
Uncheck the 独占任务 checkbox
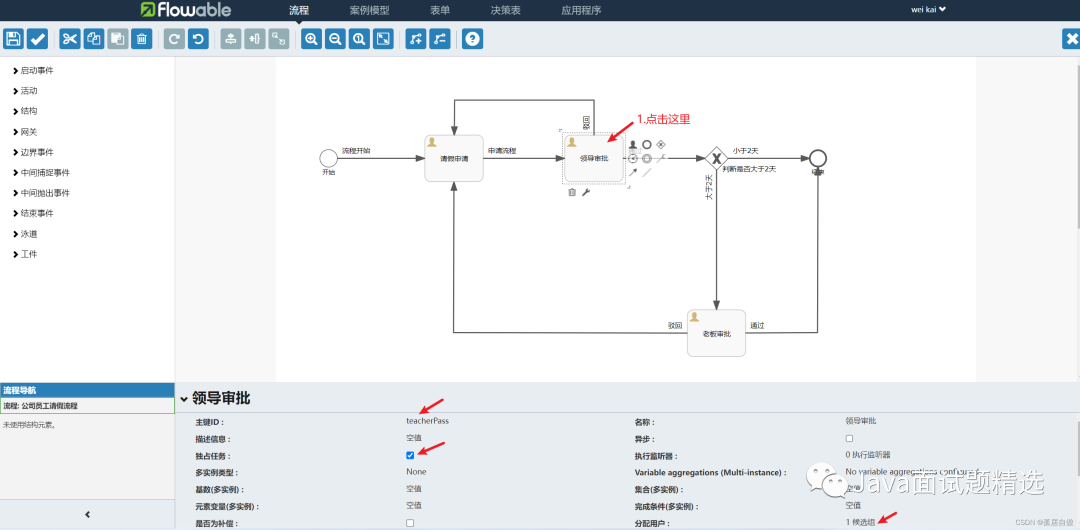(410, 456)
